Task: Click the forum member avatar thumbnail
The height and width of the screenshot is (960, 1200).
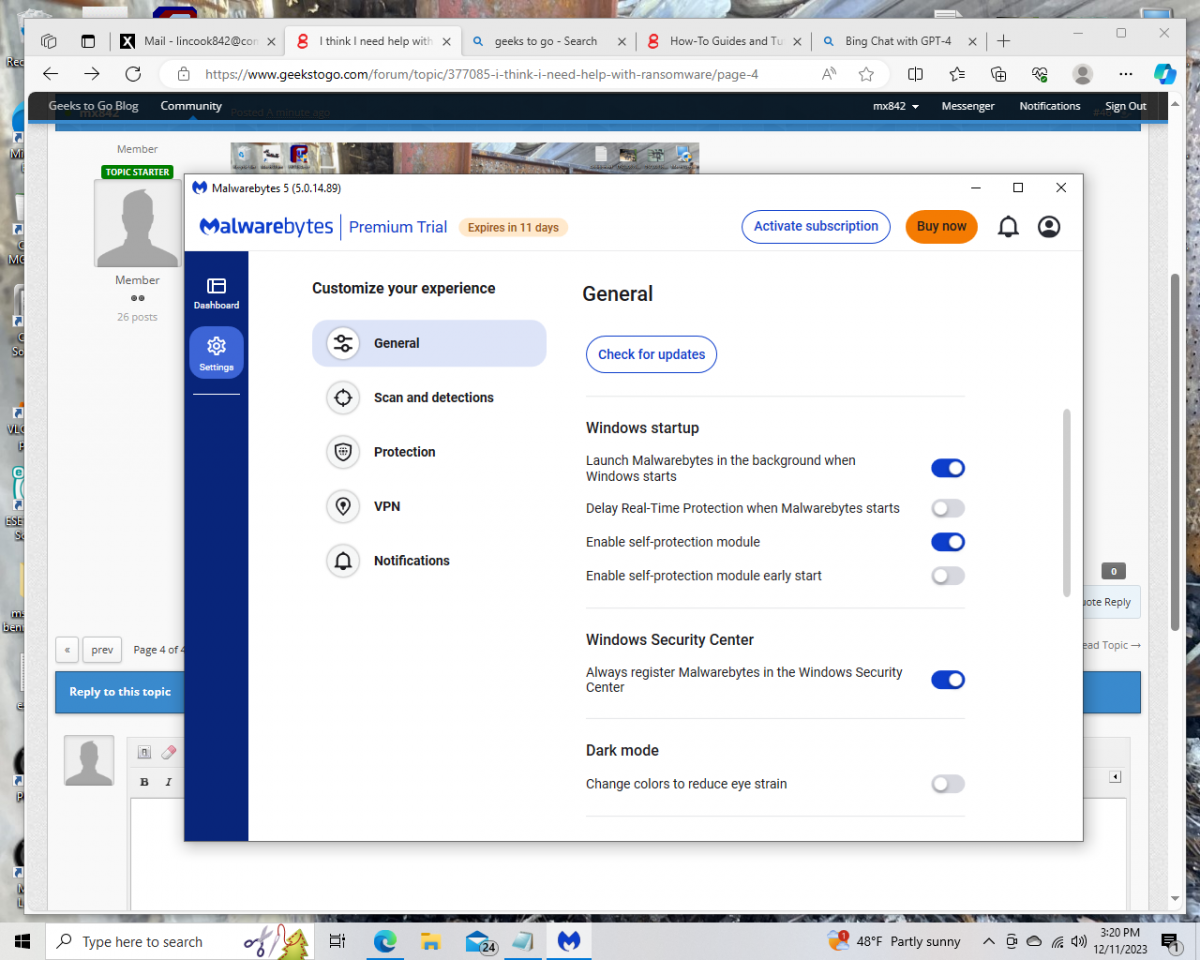Action: tap(137, 224)
